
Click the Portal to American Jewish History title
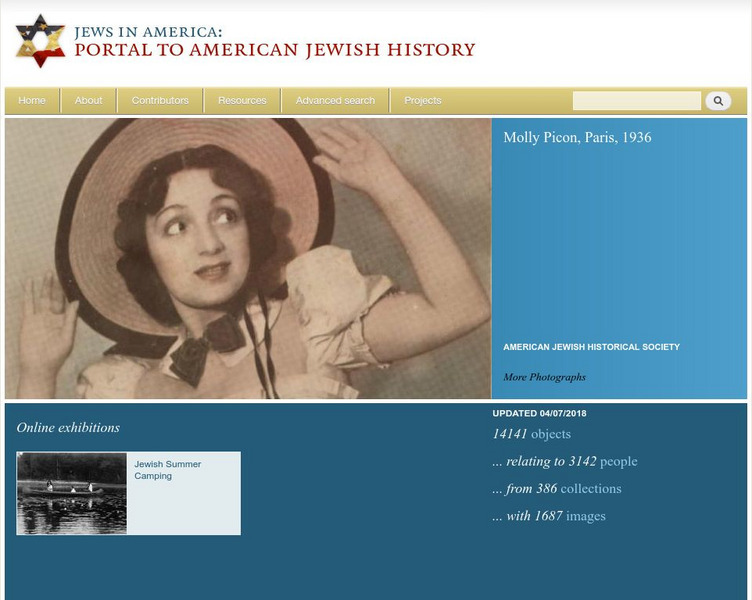(x=275, y=49)
